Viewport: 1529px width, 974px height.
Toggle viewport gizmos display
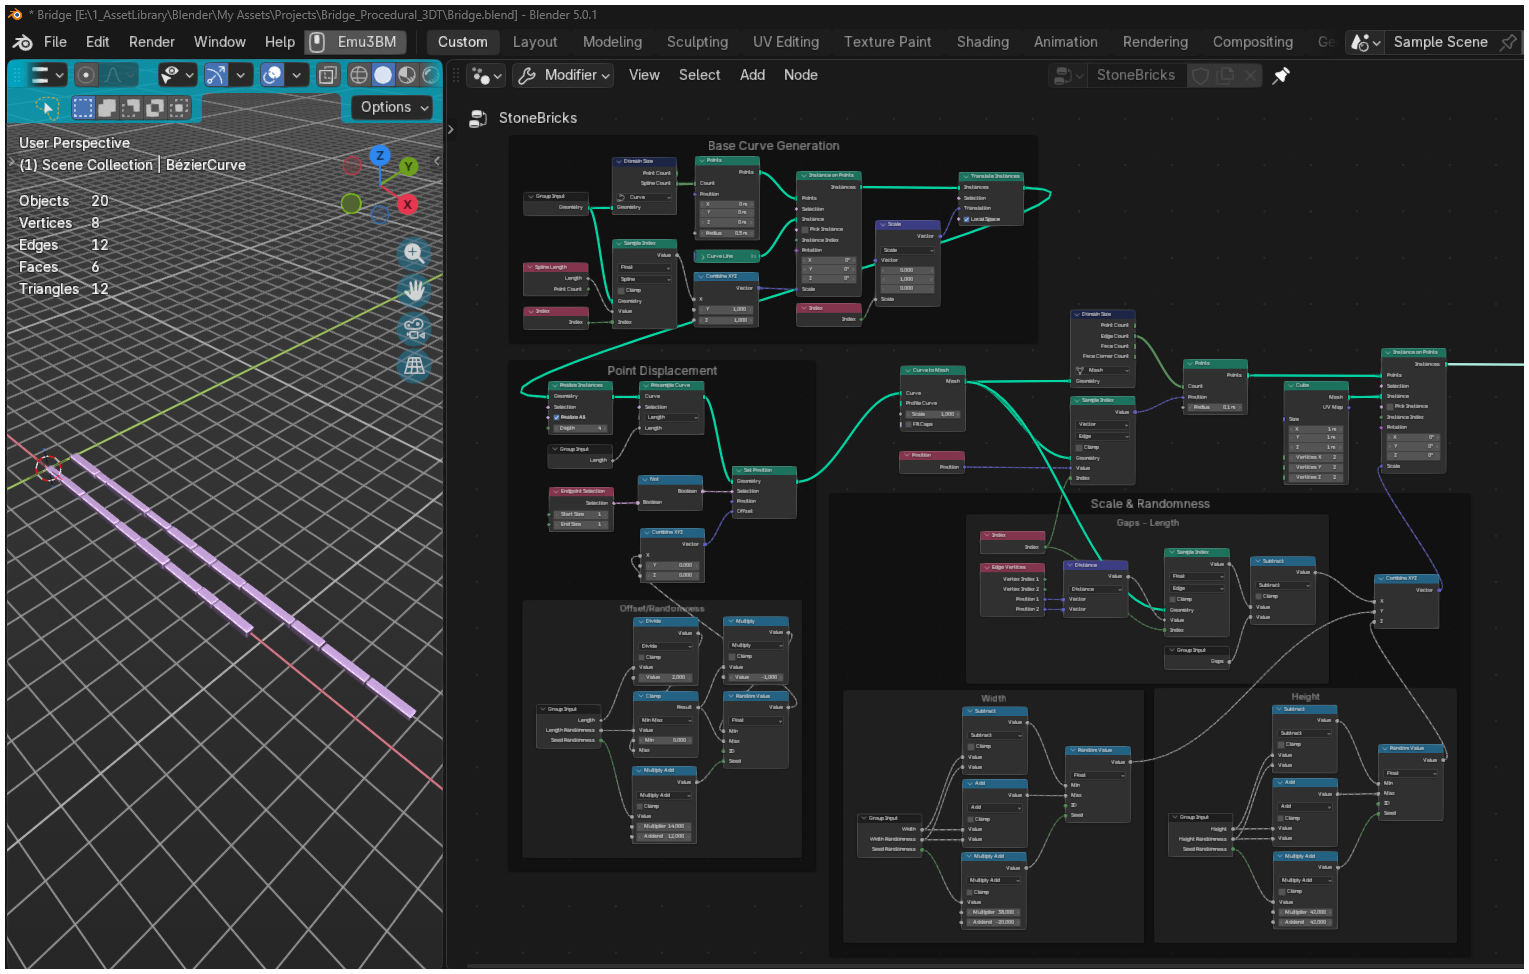[216, 75]
